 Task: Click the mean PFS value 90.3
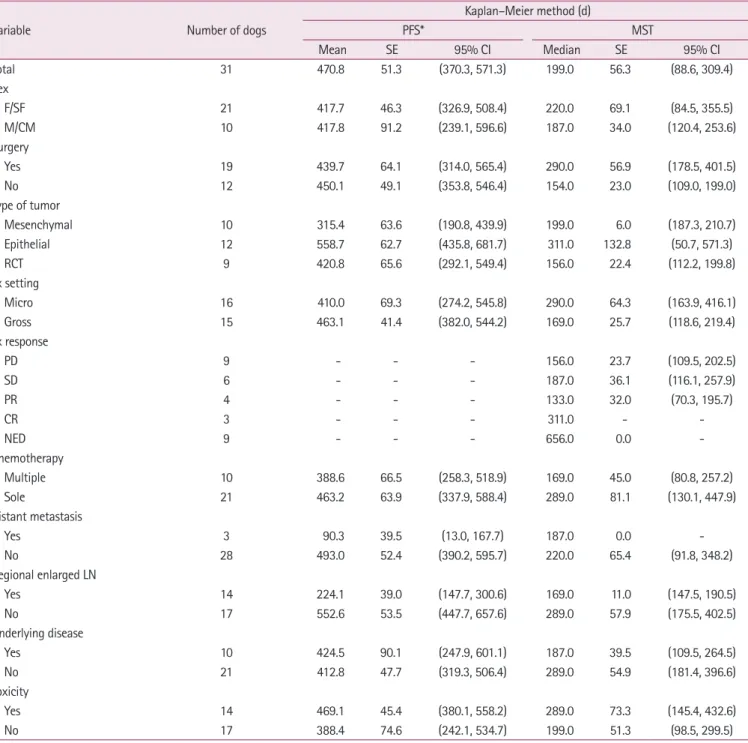coord(333,536)
